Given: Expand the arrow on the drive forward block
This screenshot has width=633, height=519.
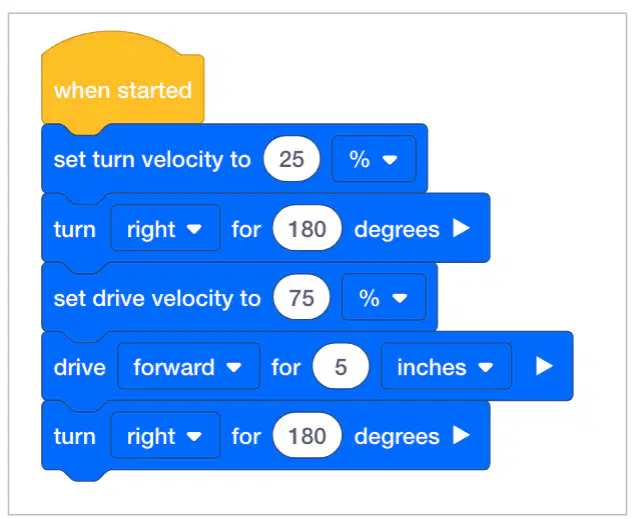Looking at the screenshot, I should tap(544, 366).
